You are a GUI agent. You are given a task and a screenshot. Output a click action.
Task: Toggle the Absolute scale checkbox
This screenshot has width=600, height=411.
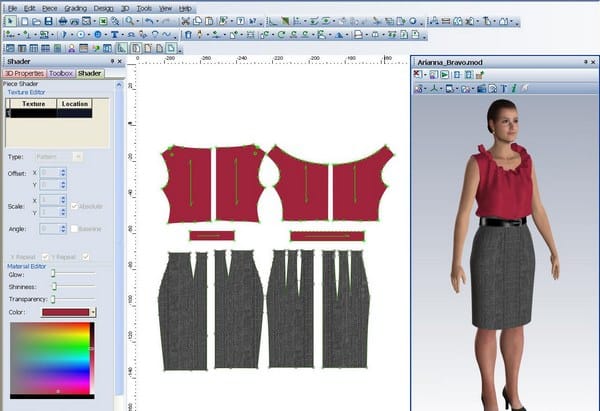point(74,206)
